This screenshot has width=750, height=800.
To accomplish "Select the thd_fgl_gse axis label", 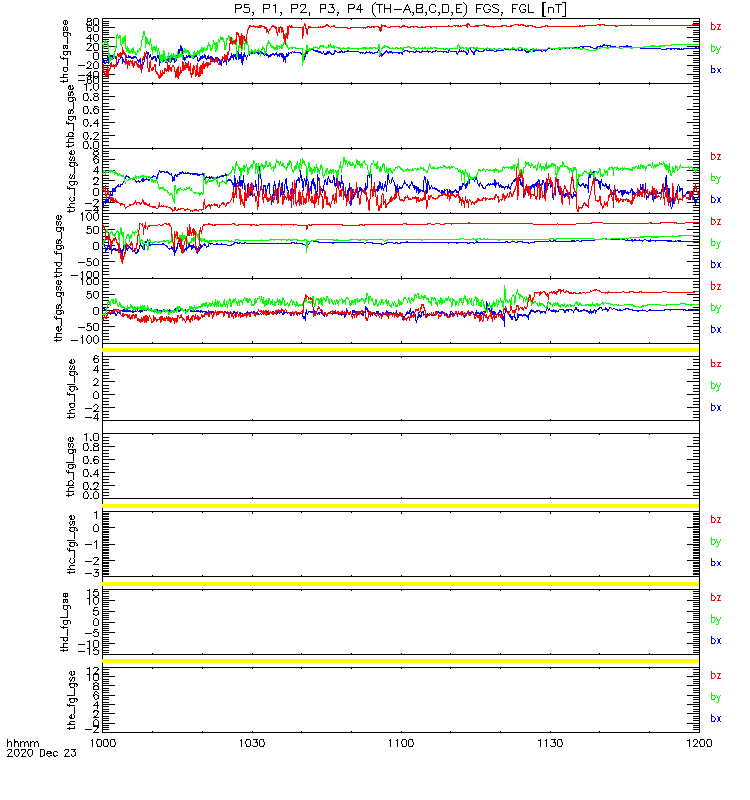I will click(65, 622).
